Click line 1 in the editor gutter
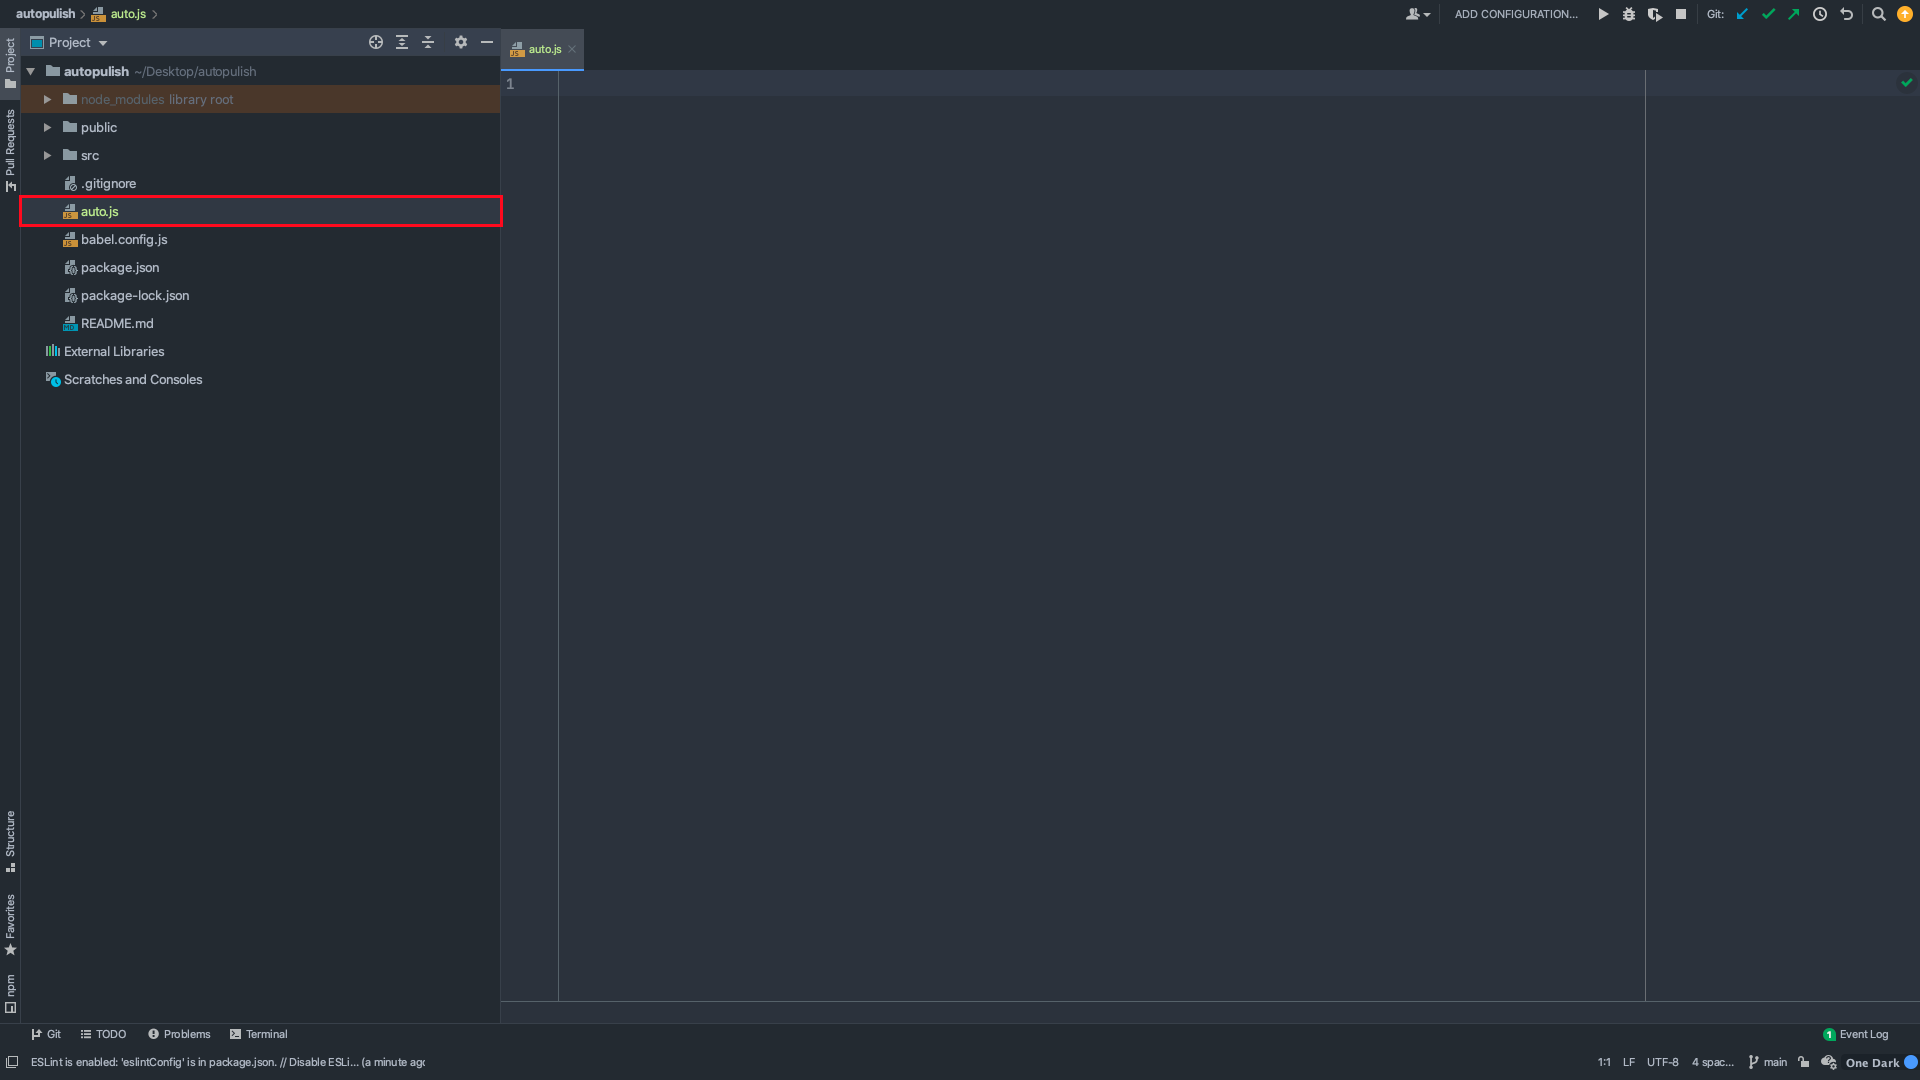Viewport: 1920px width, 1080px height. 510,84
